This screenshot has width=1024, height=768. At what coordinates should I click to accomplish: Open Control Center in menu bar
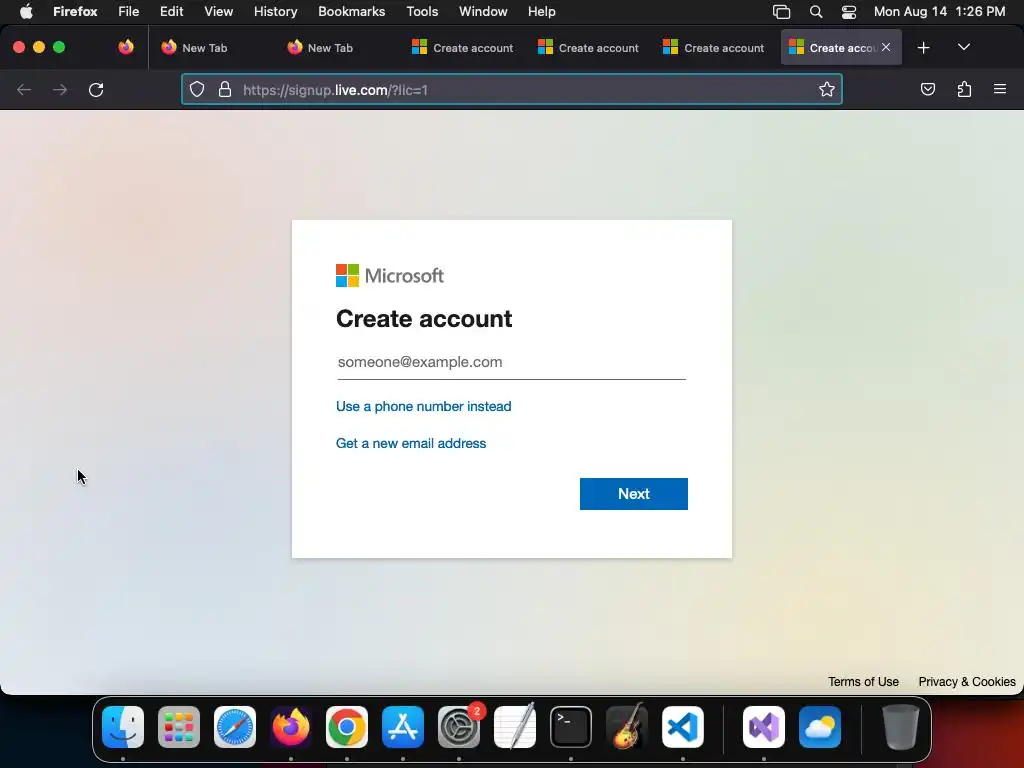click(x=848, y=12)
